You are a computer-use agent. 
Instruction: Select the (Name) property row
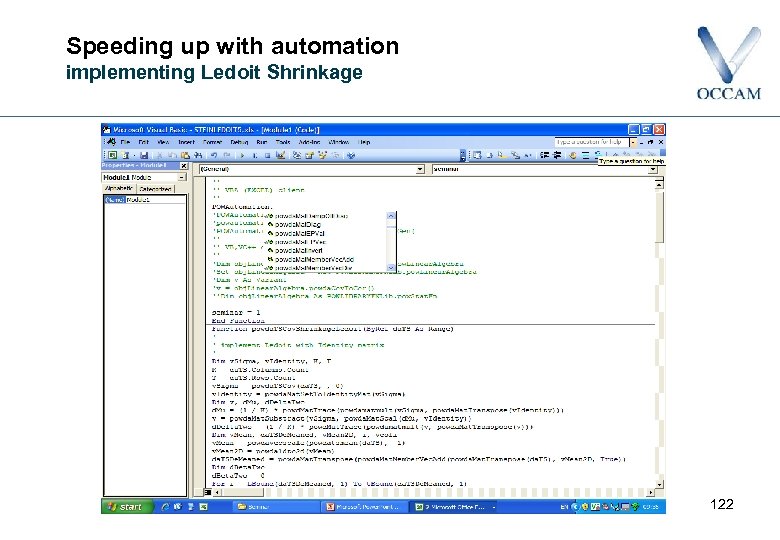click(145, 199)
